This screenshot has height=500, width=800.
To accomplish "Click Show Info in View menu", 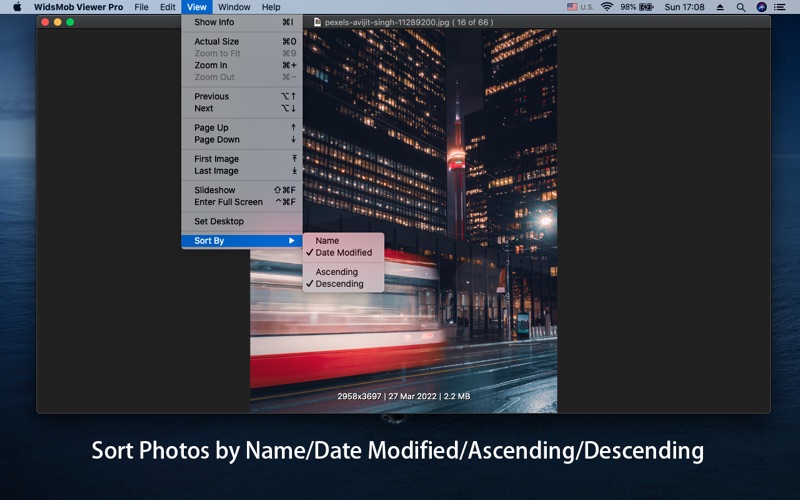I will [214, 22].
